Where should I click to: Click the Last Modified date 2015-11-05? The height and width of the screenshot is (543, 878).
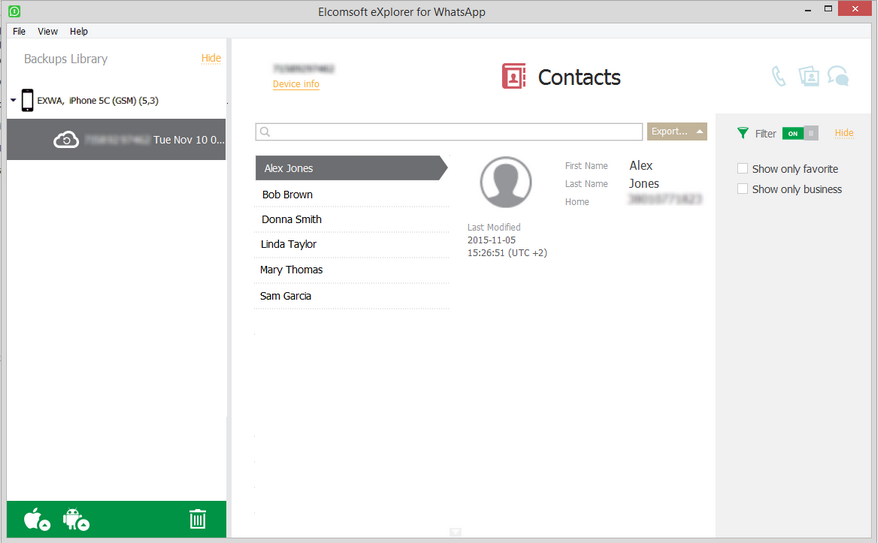(x=492, y=240)
